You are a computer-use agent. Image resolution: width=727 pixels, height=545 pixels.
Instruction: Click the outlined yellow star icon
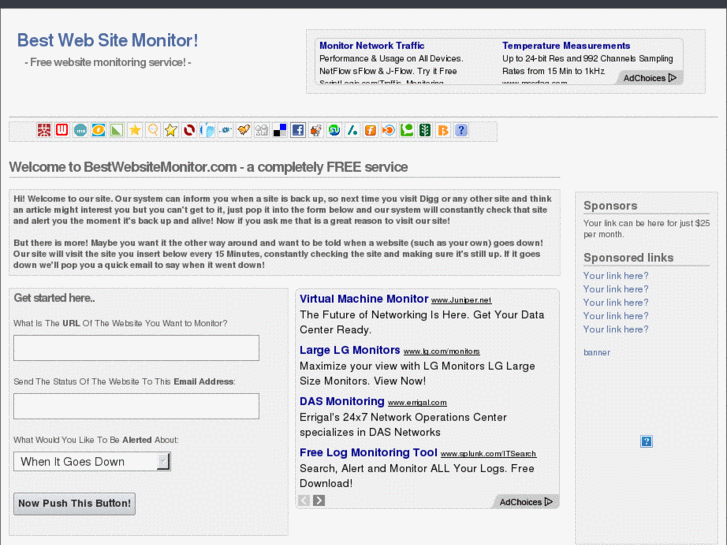pos(171,130)
